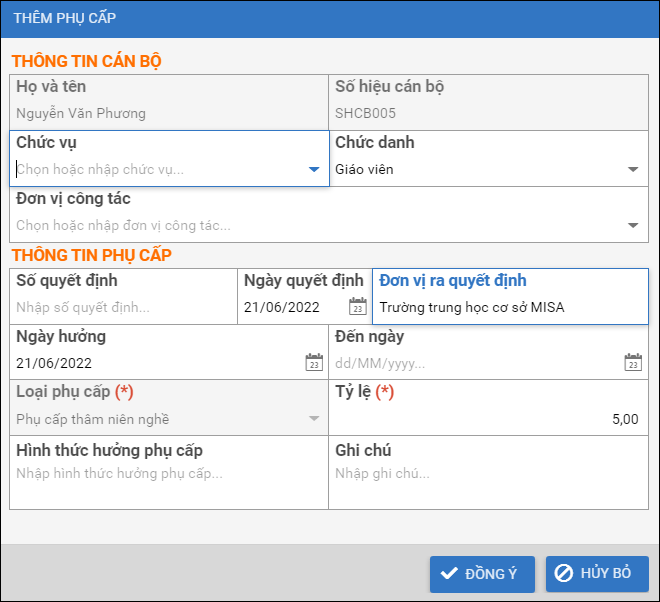Open calendar picker for Ngày hưởng

pos(314,363)
